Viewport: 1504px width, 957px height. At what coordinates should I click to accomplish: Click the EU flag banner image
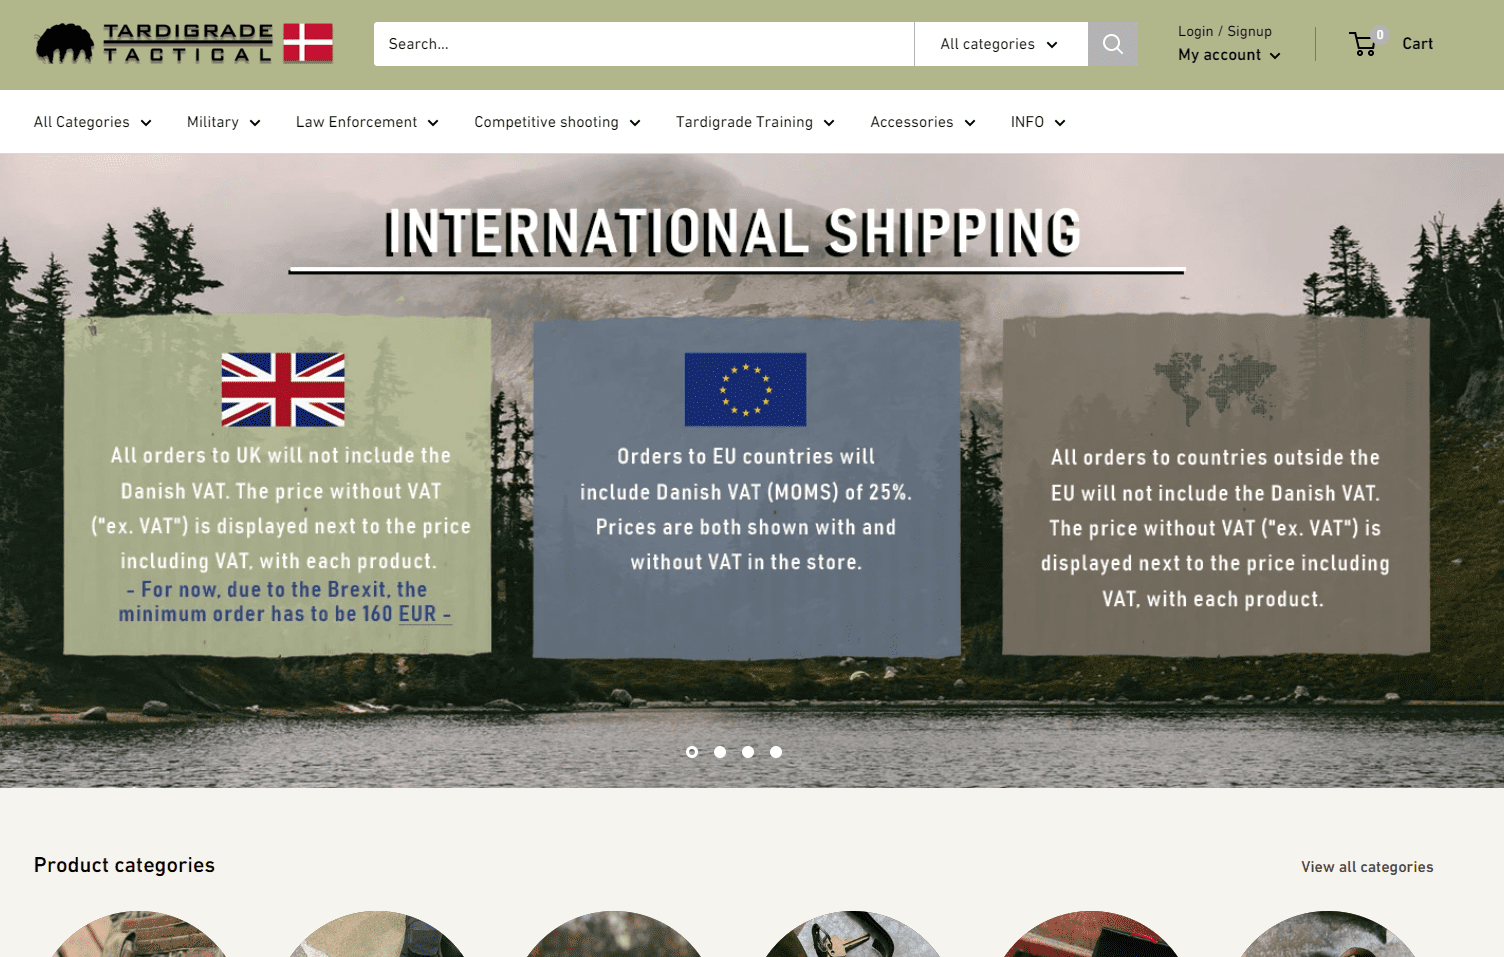click(745, 389)
